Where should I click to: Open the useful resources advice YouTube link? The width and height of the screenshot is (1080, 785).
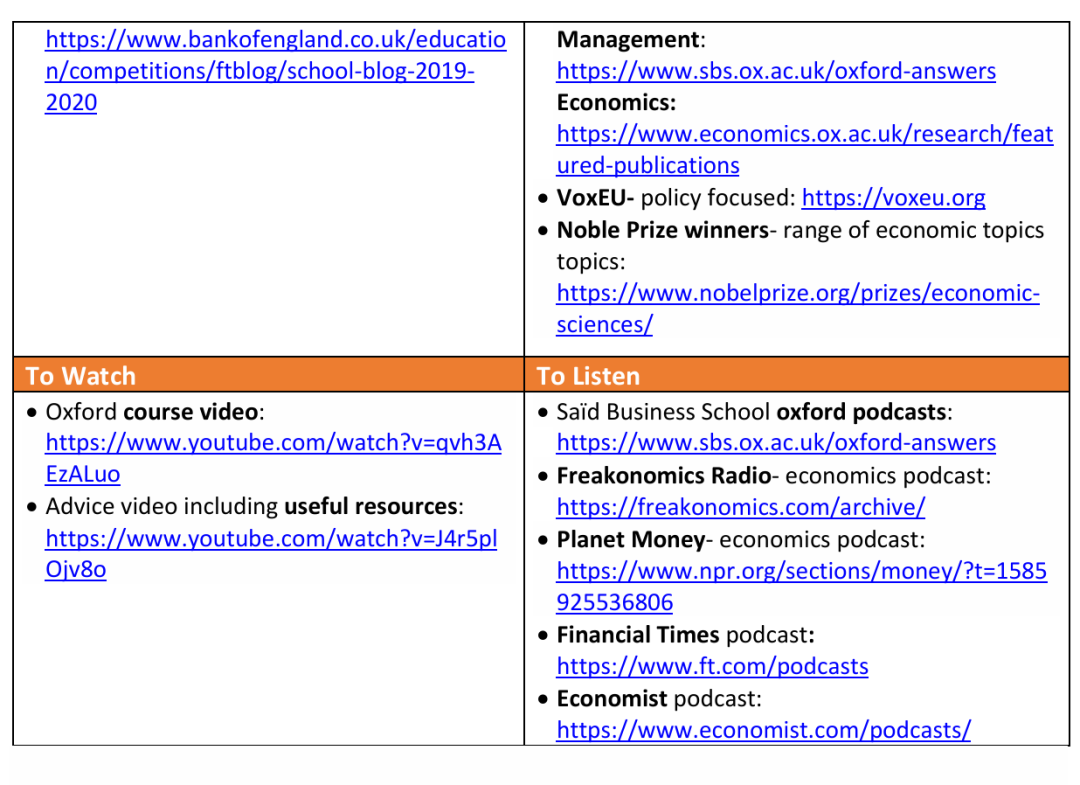[271, 539]
